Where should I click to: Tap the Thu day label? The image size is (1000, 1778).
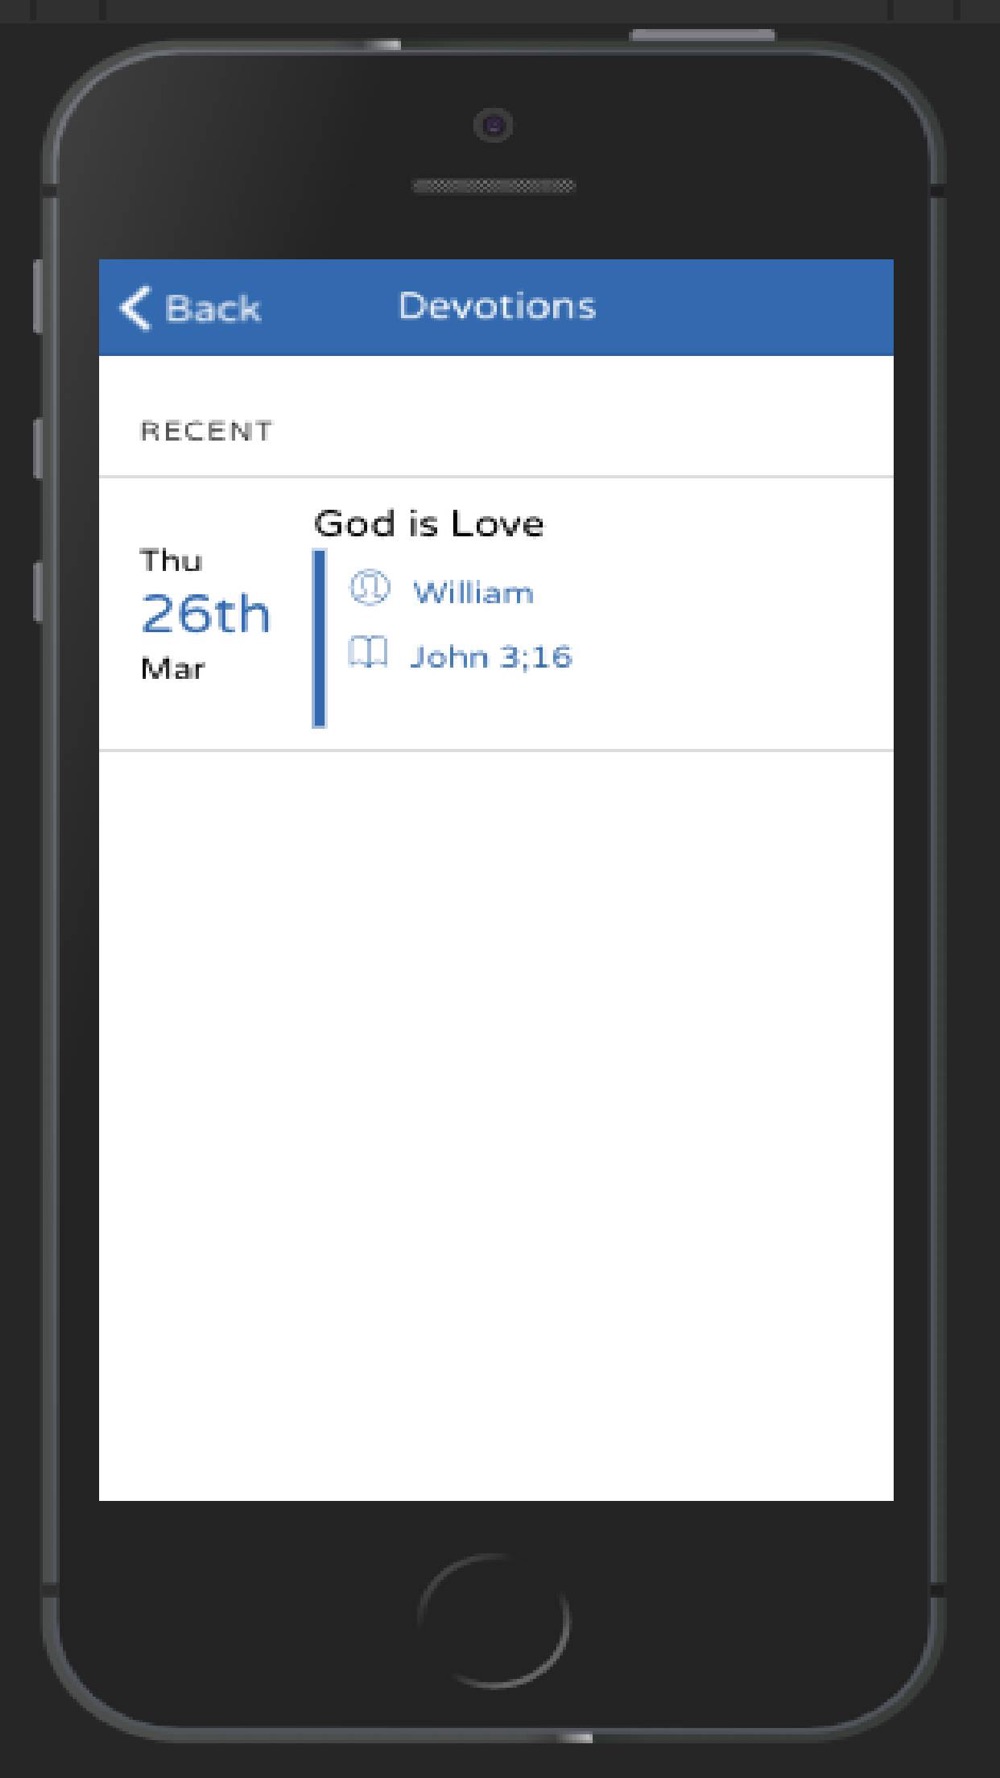(171, 560)
